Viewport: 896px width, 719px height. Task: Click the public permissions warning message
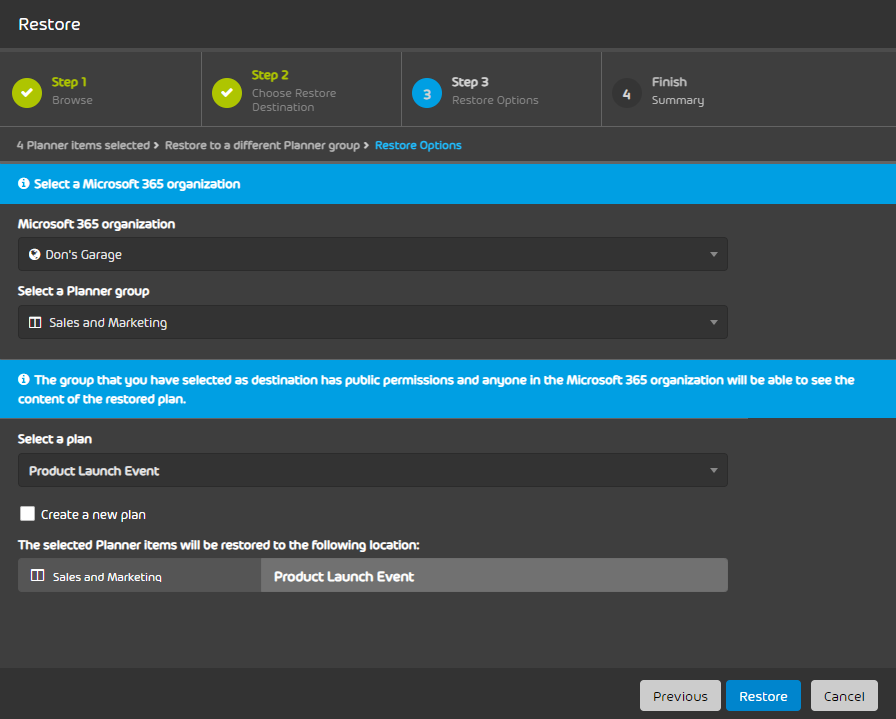point(436,389)
